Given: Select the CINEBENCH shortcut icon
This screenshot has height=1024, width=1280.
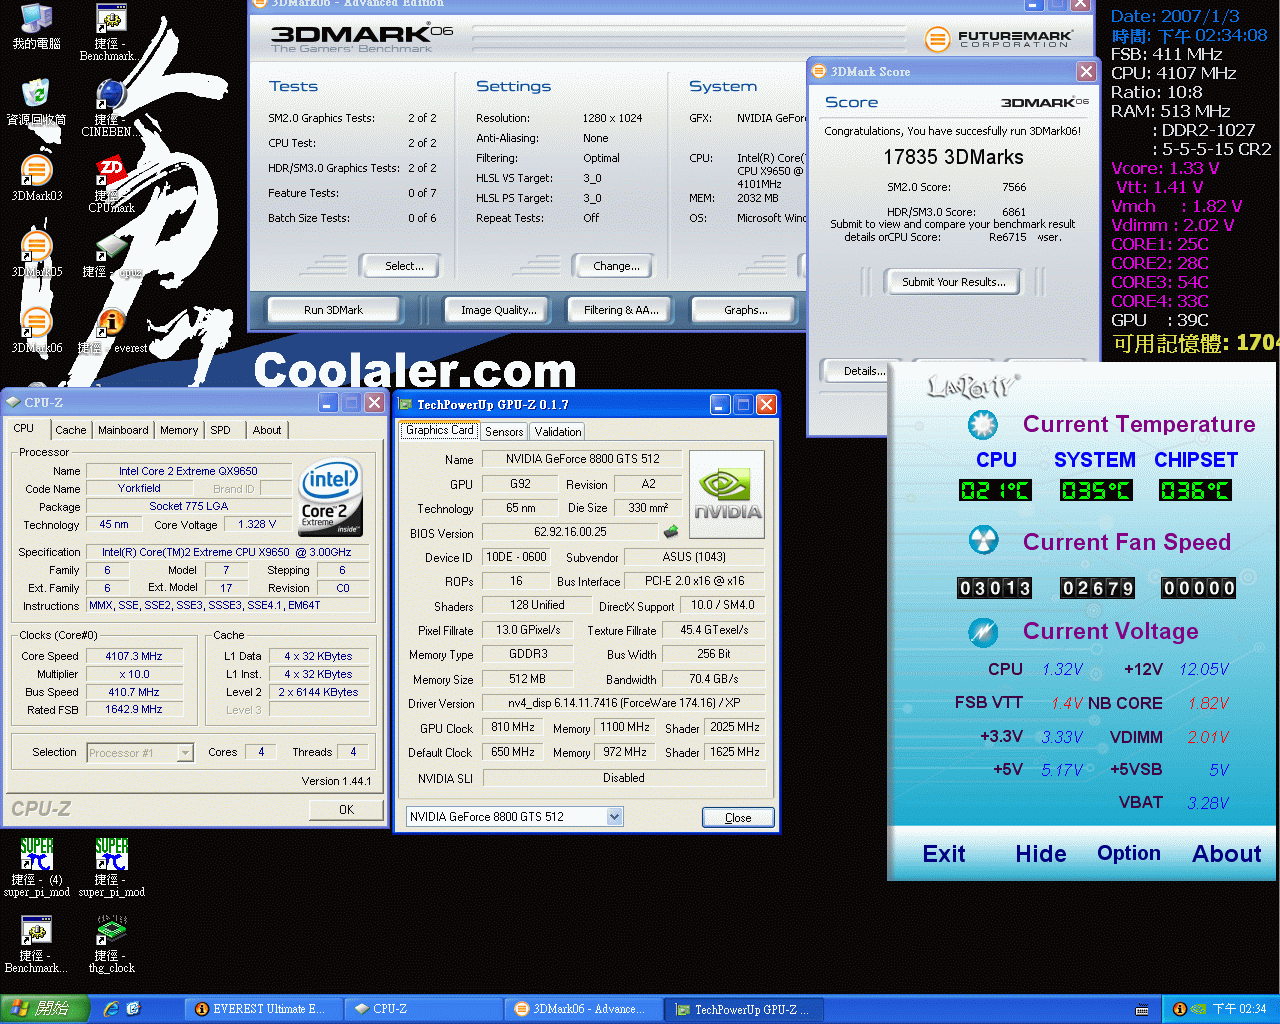Looking at the screenshot, I should coord(110,108).
